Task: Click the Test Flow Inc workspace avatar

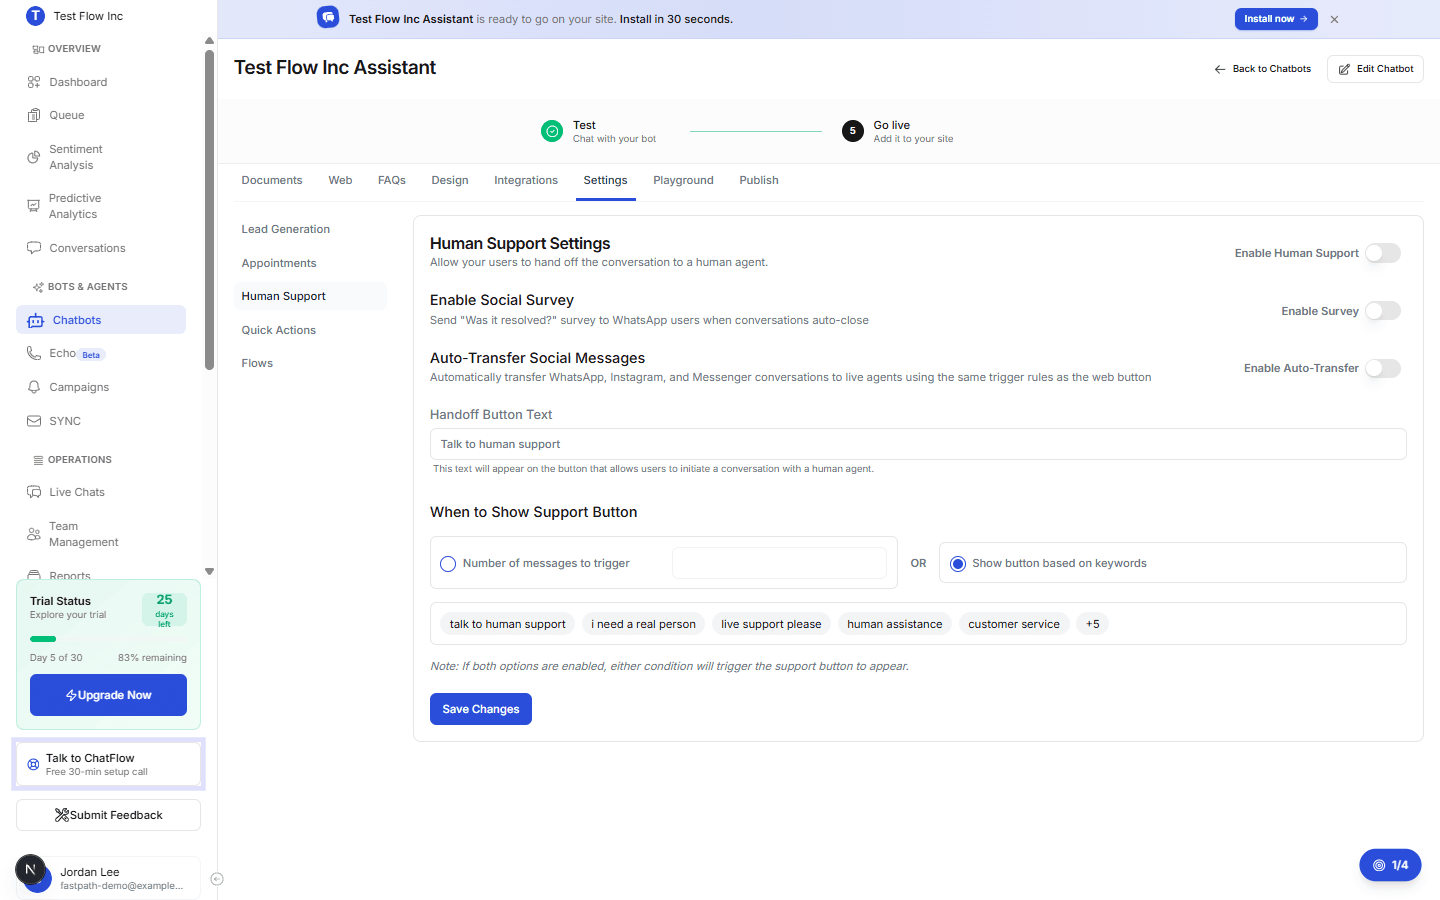Action: 35,16
